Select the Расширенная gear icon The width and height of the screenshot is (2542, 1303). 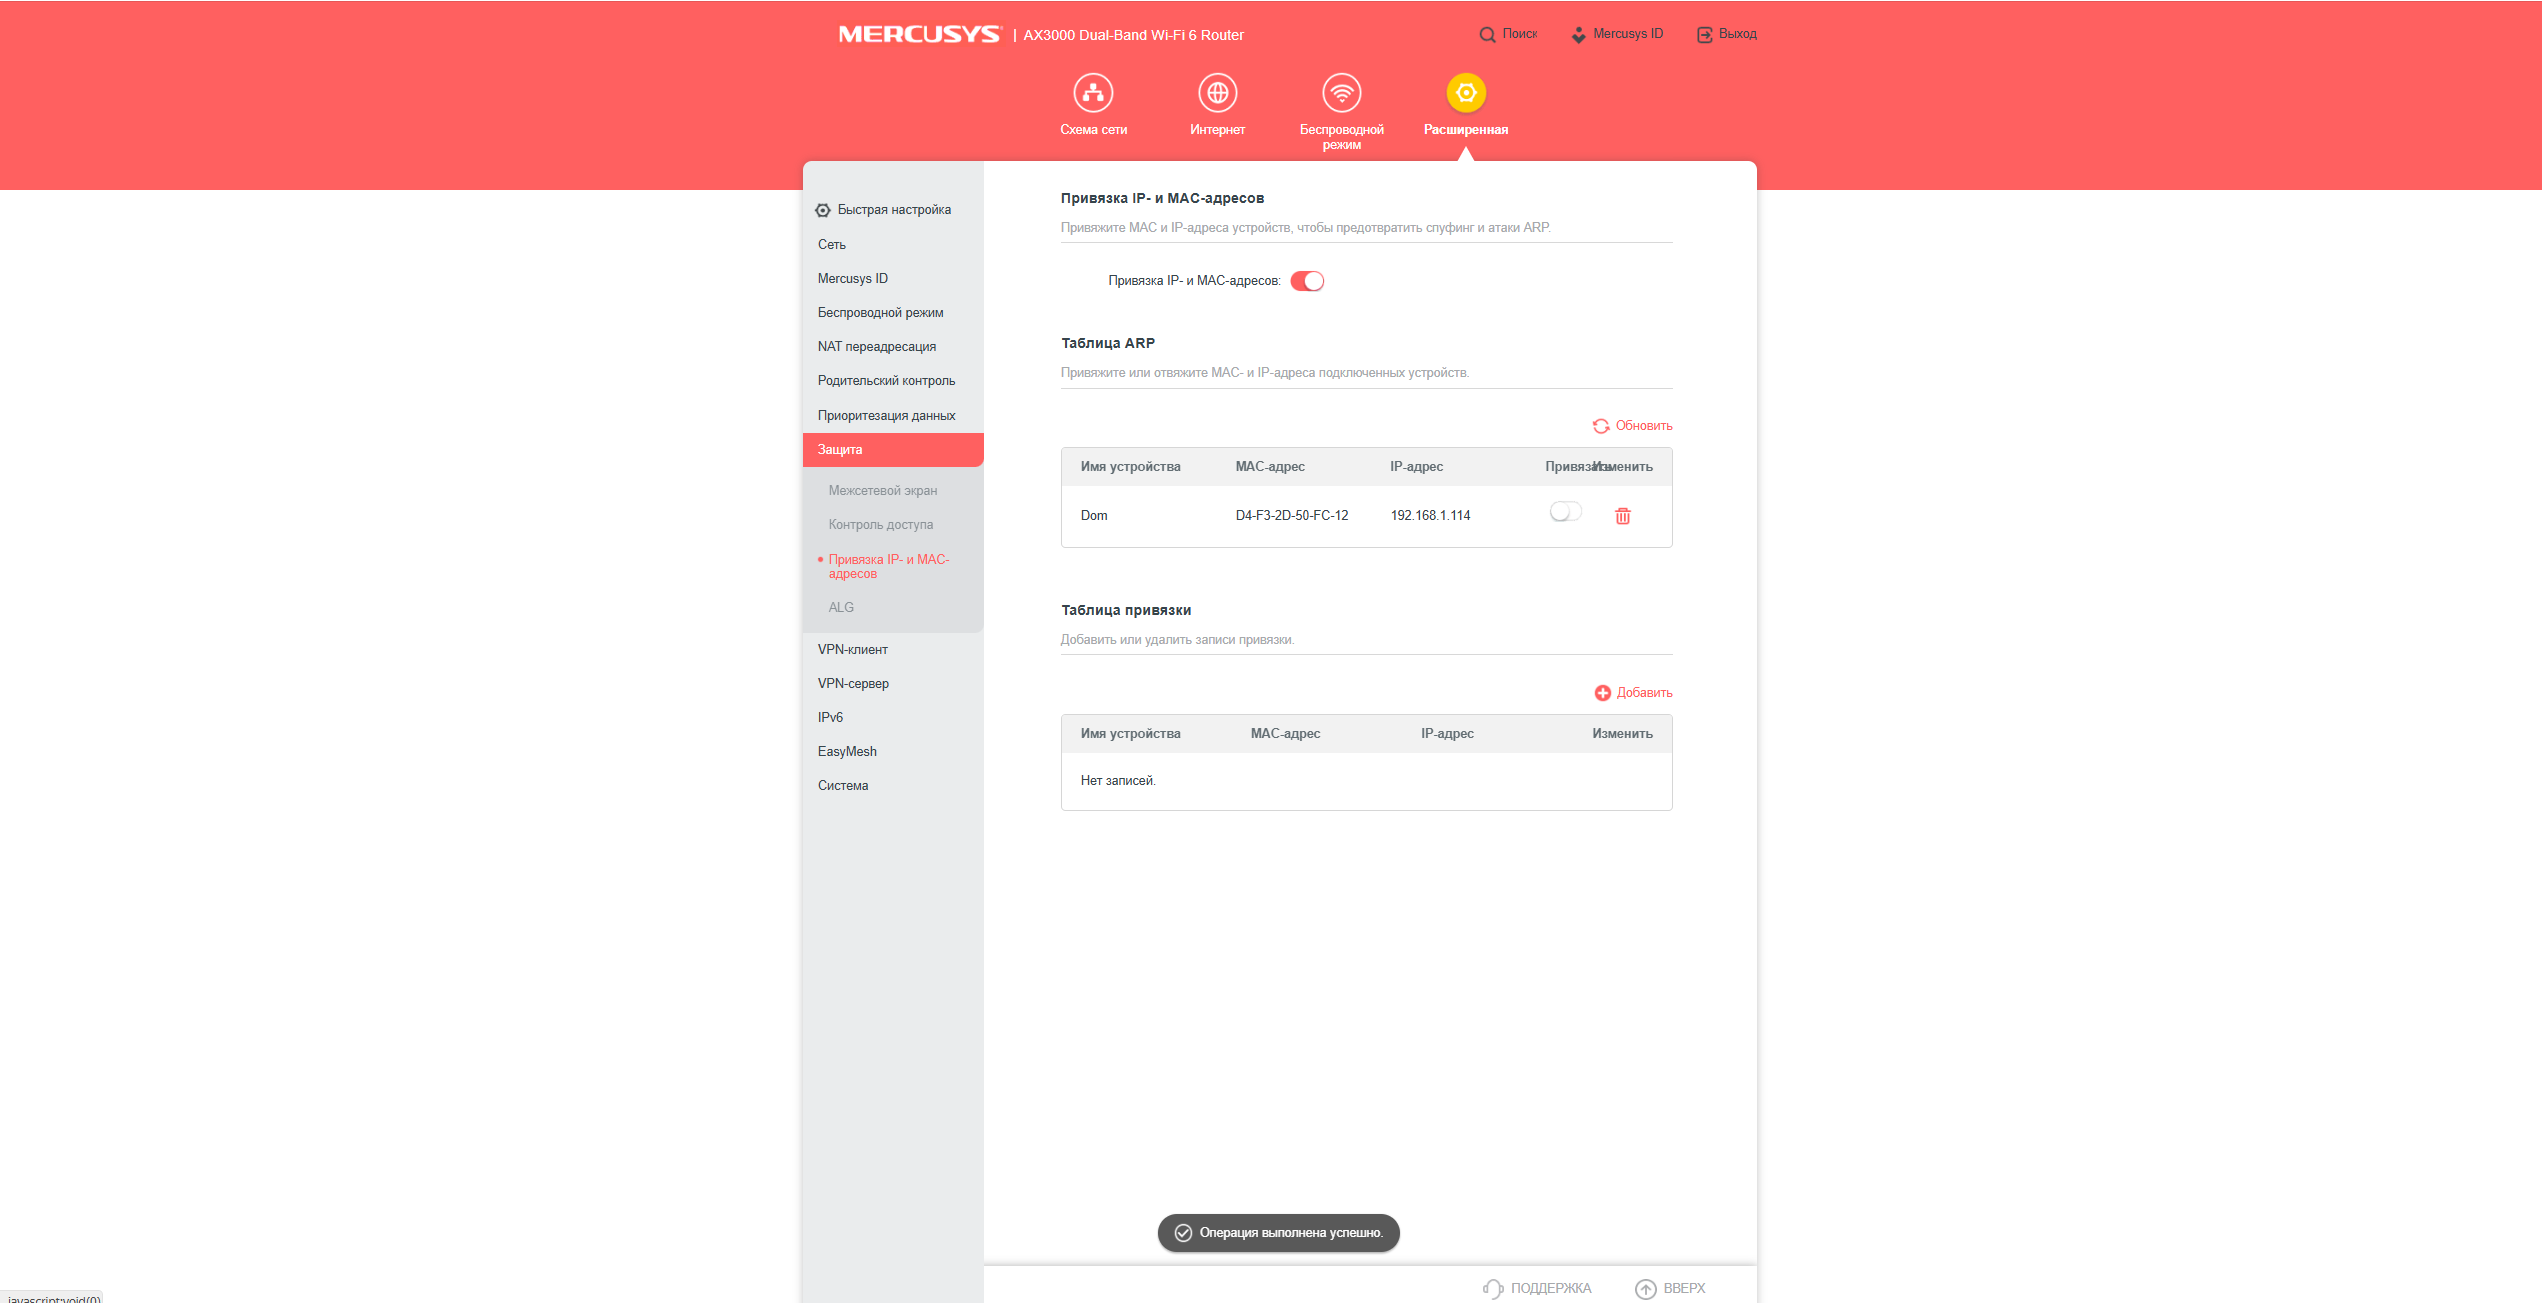[1466, 93]
